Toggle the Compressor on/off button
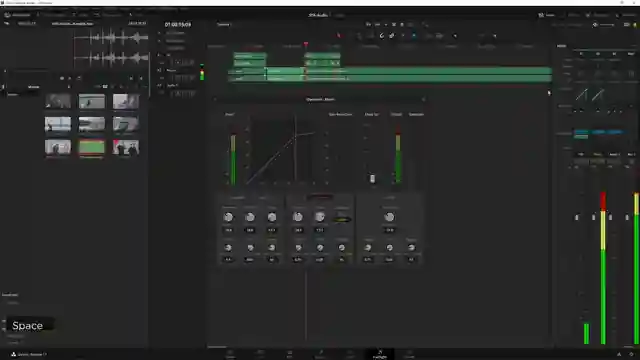 320,197
